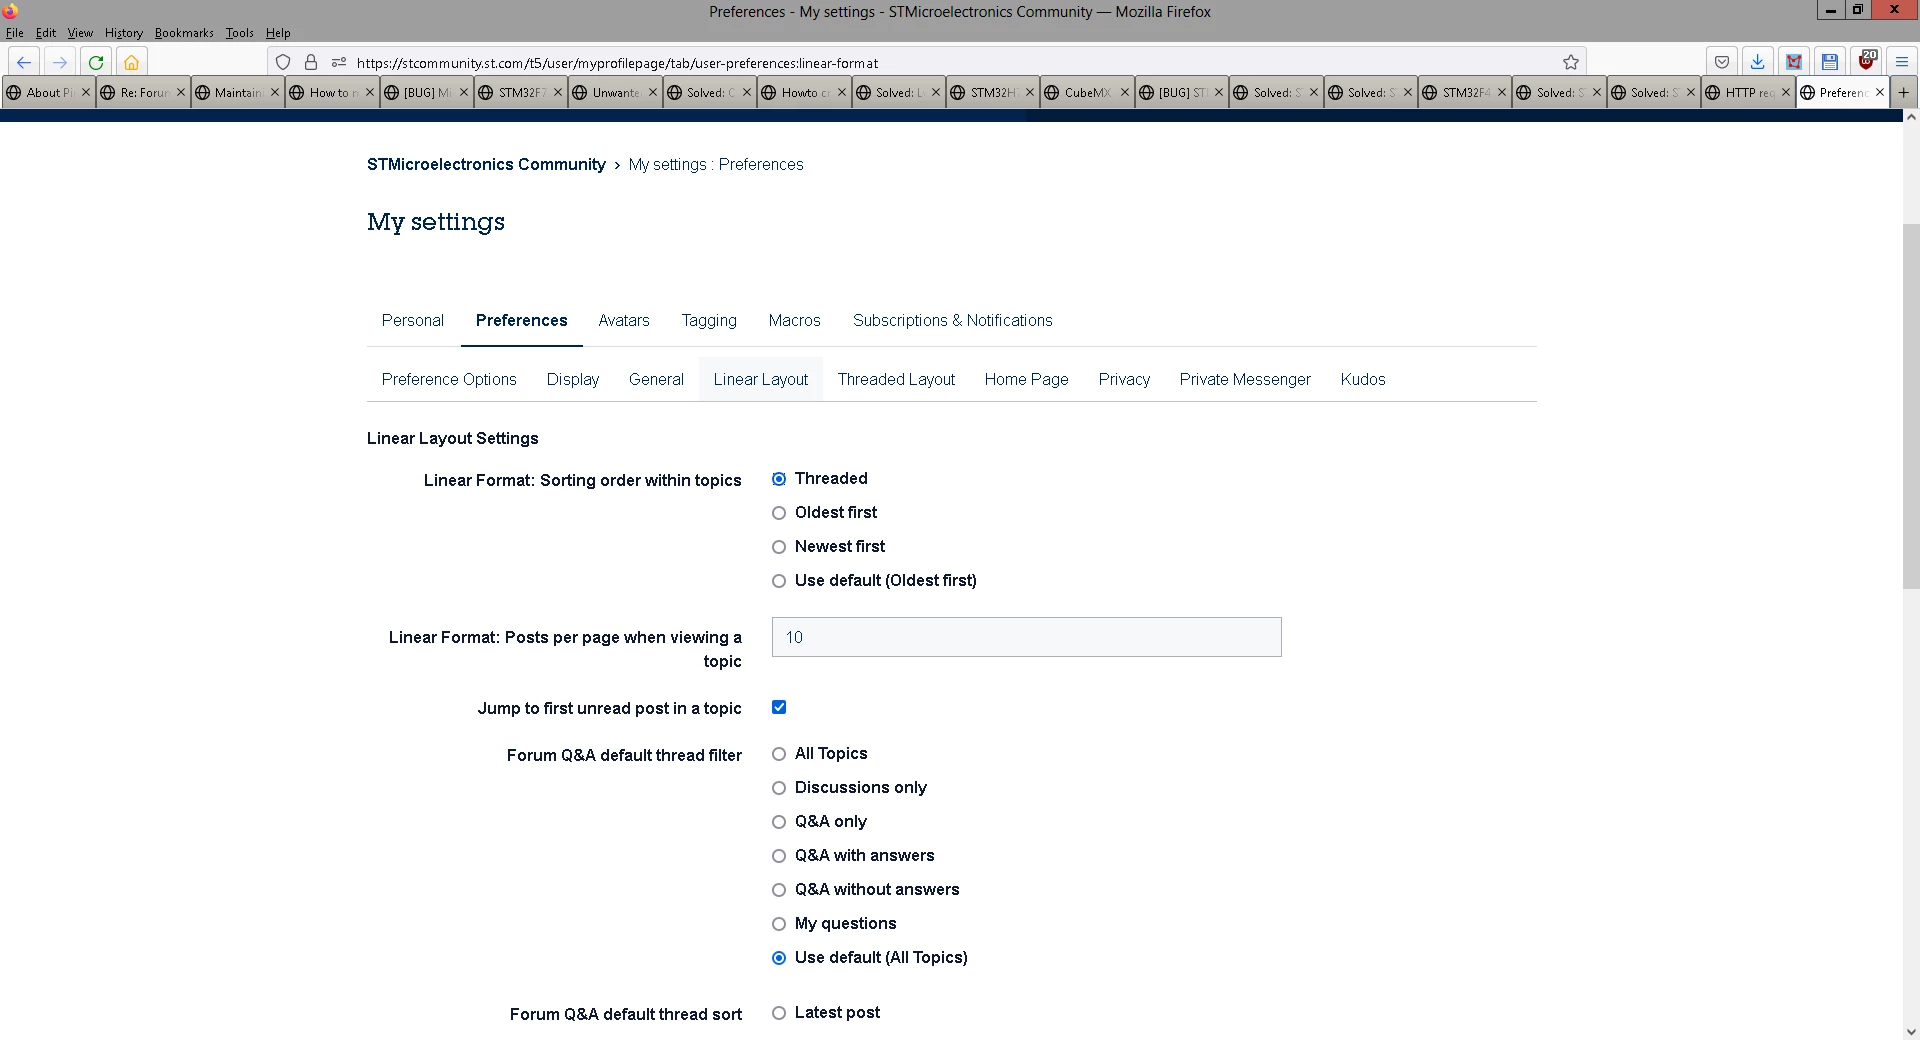The width and height of the screenshot is (1920, 1040).
Task: Go back with the browser back arrow
Action: point(24,62)
